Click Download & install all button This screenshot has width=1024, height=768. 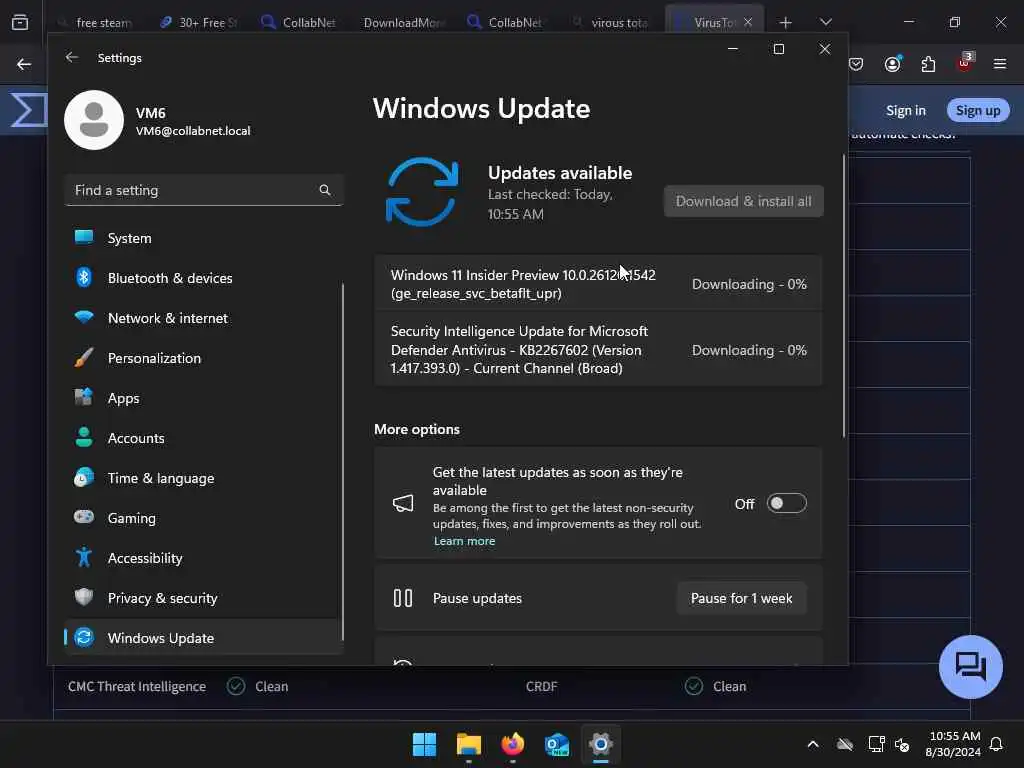click(743, 201)
